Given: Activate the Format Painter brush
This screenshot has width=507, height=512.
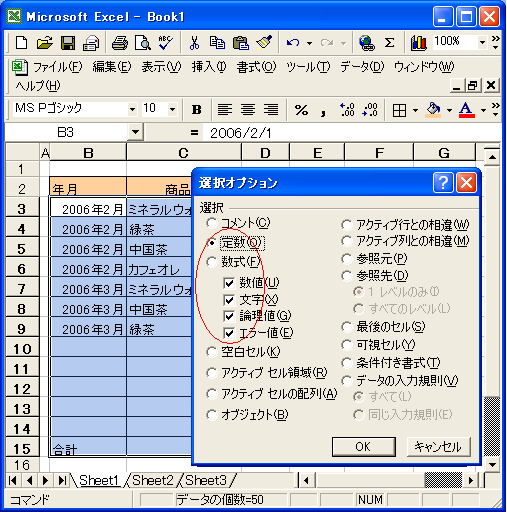Looking at the screenshot, I should pyautogui.click(x=241, y=43).
